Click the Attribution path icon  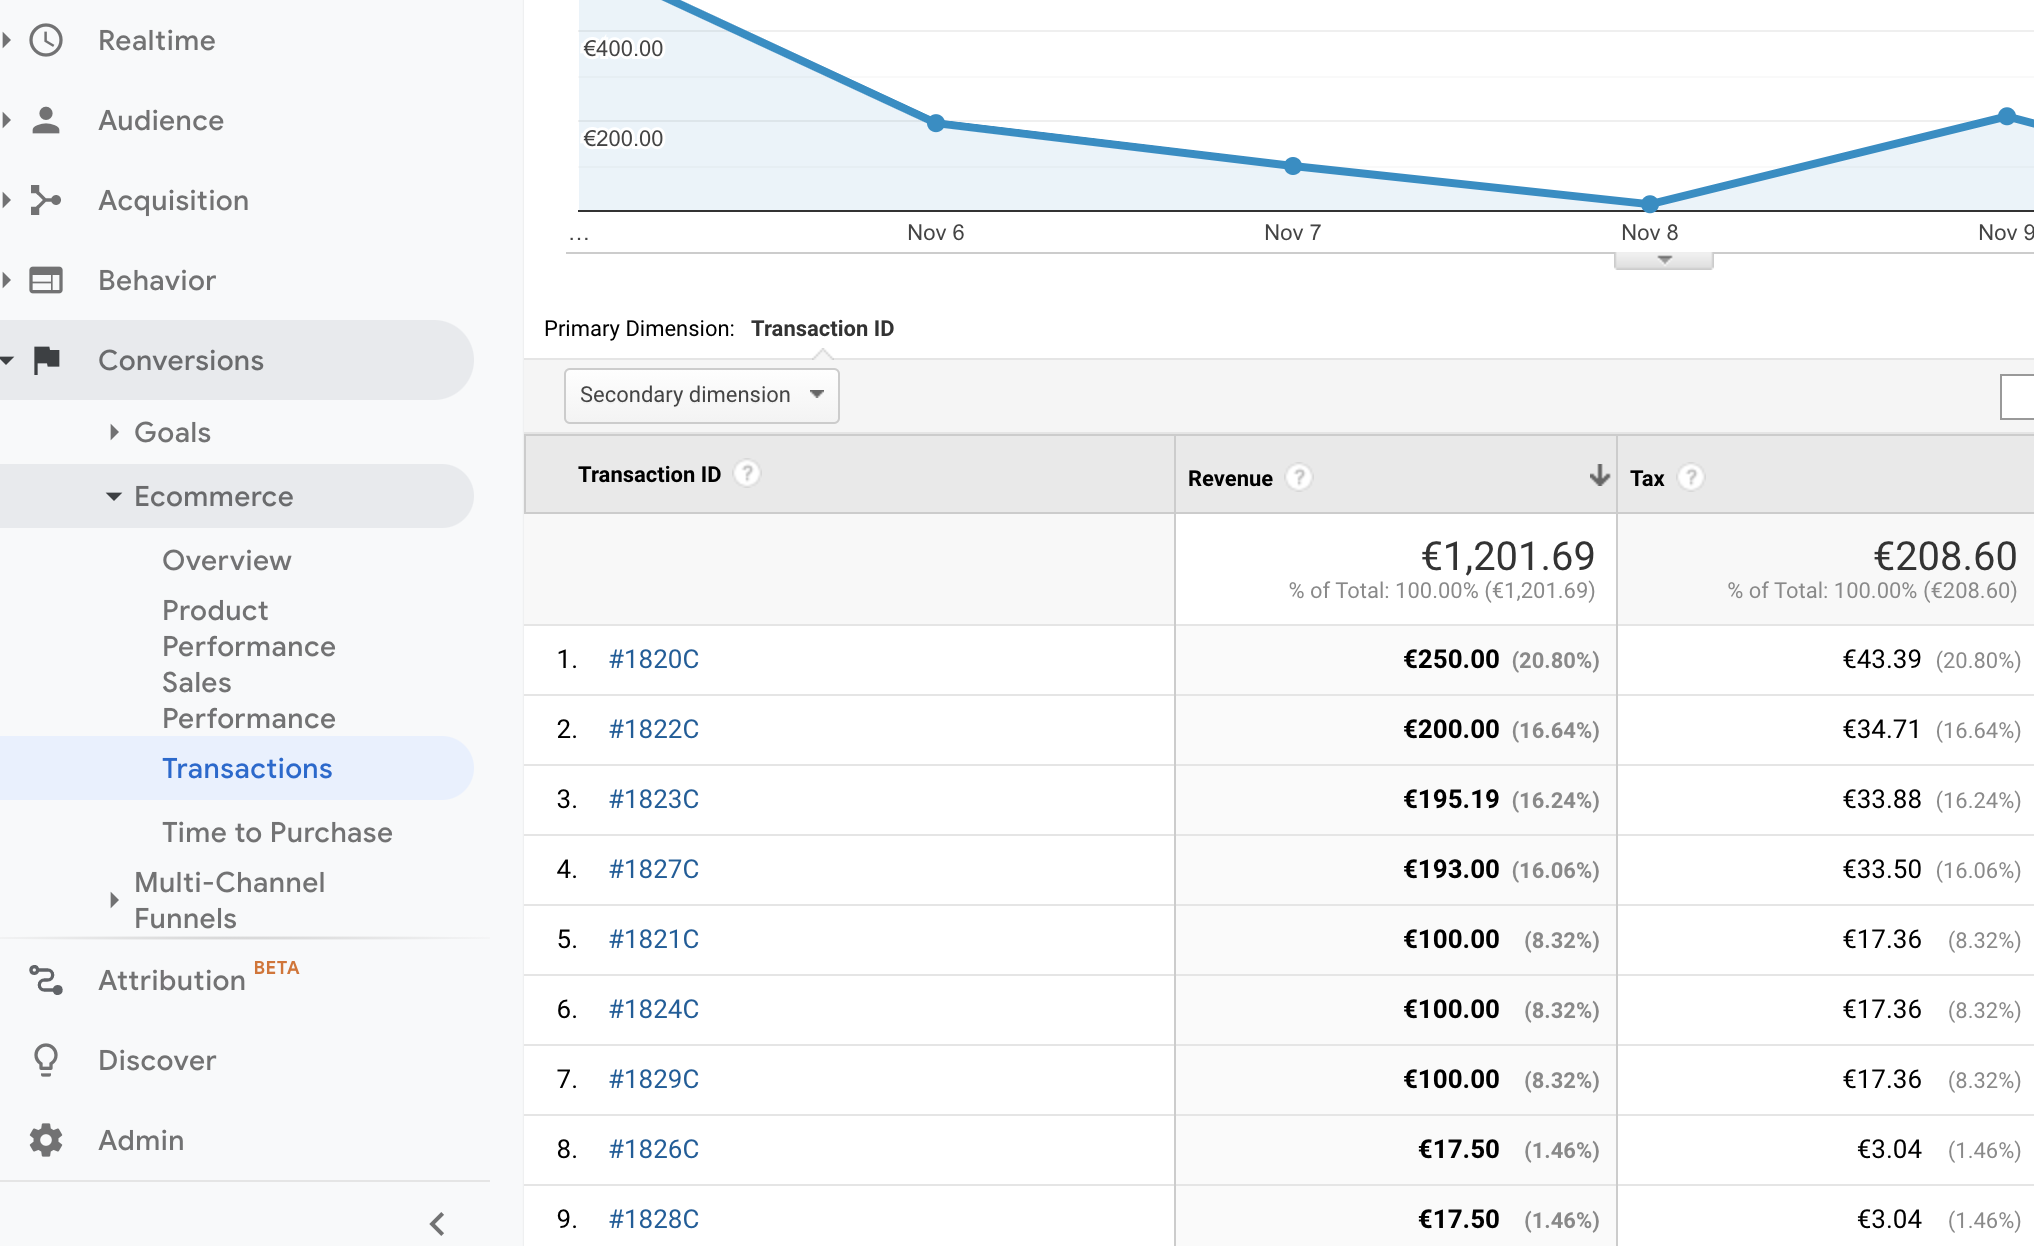click(x=46, y=980)
